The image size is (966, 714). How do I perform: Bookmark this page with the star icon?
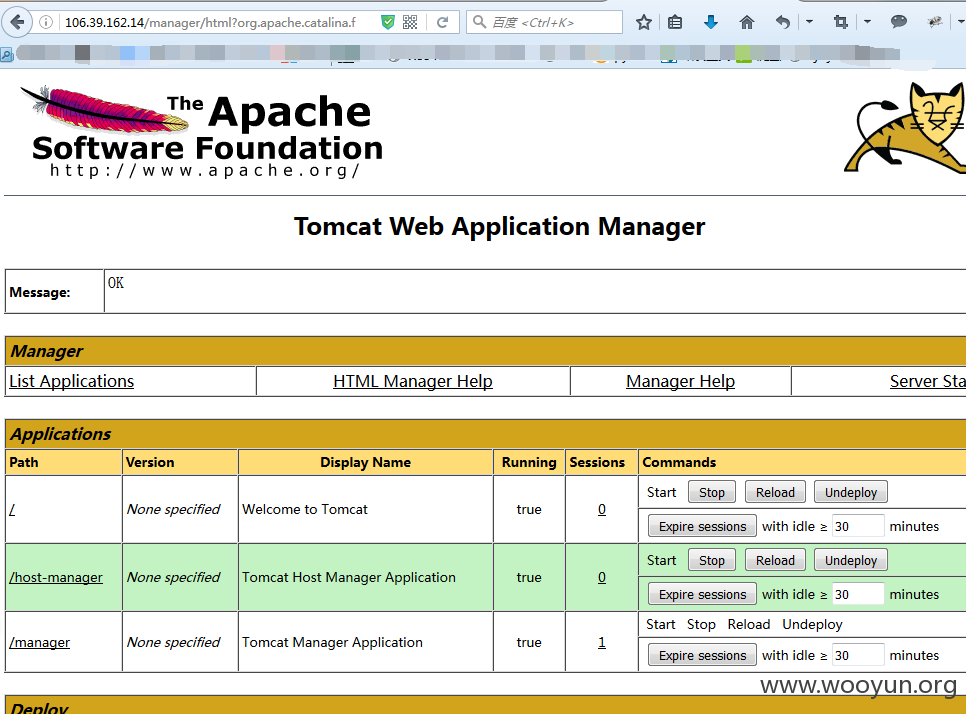(644, 23)
